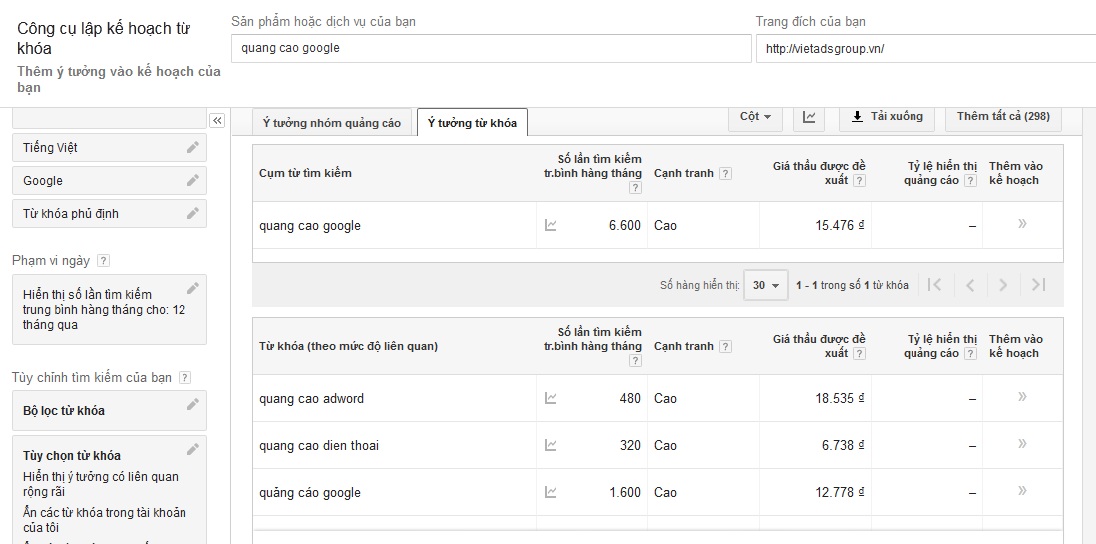Open the Từ khóa phủ định option
The width and height of the screenshot is (1096, 544).
(x=110, y=213)
